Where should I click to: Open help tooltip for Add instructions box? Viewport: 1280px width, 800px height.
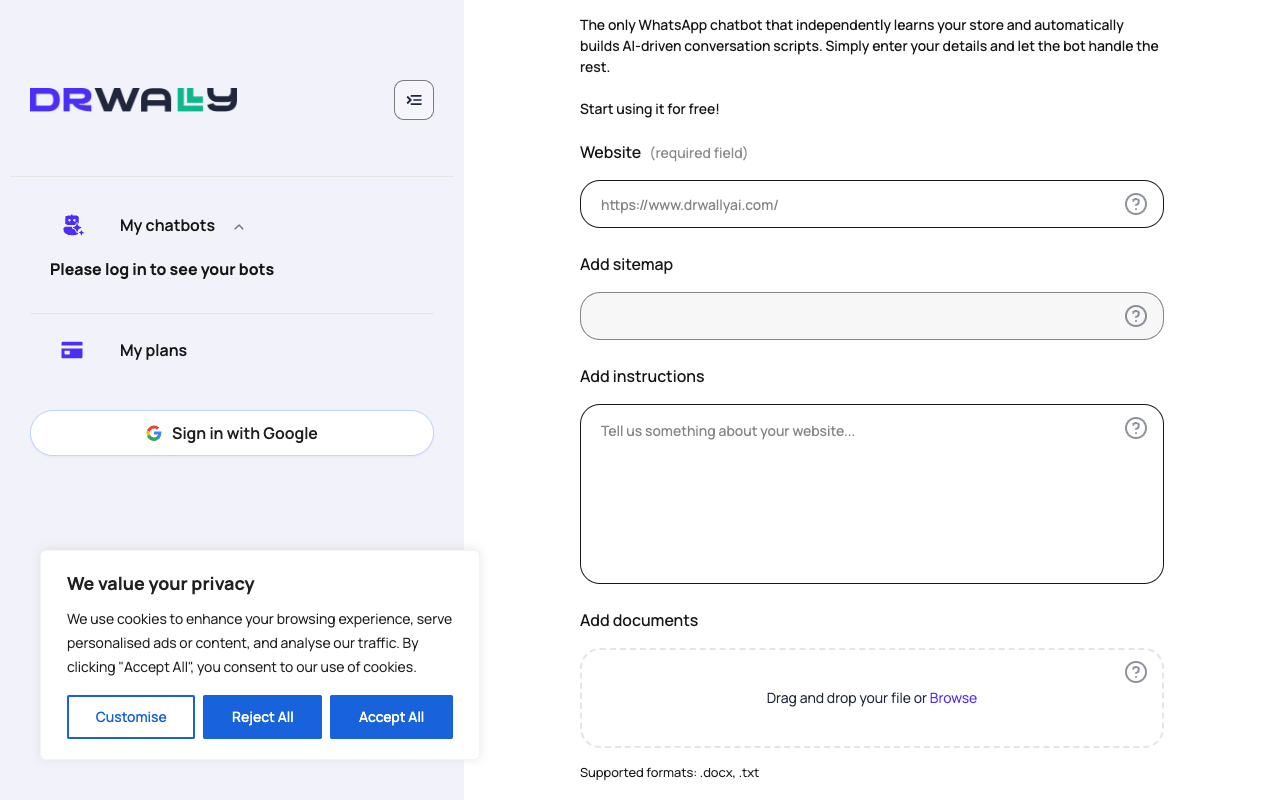tap(1135, 427)
